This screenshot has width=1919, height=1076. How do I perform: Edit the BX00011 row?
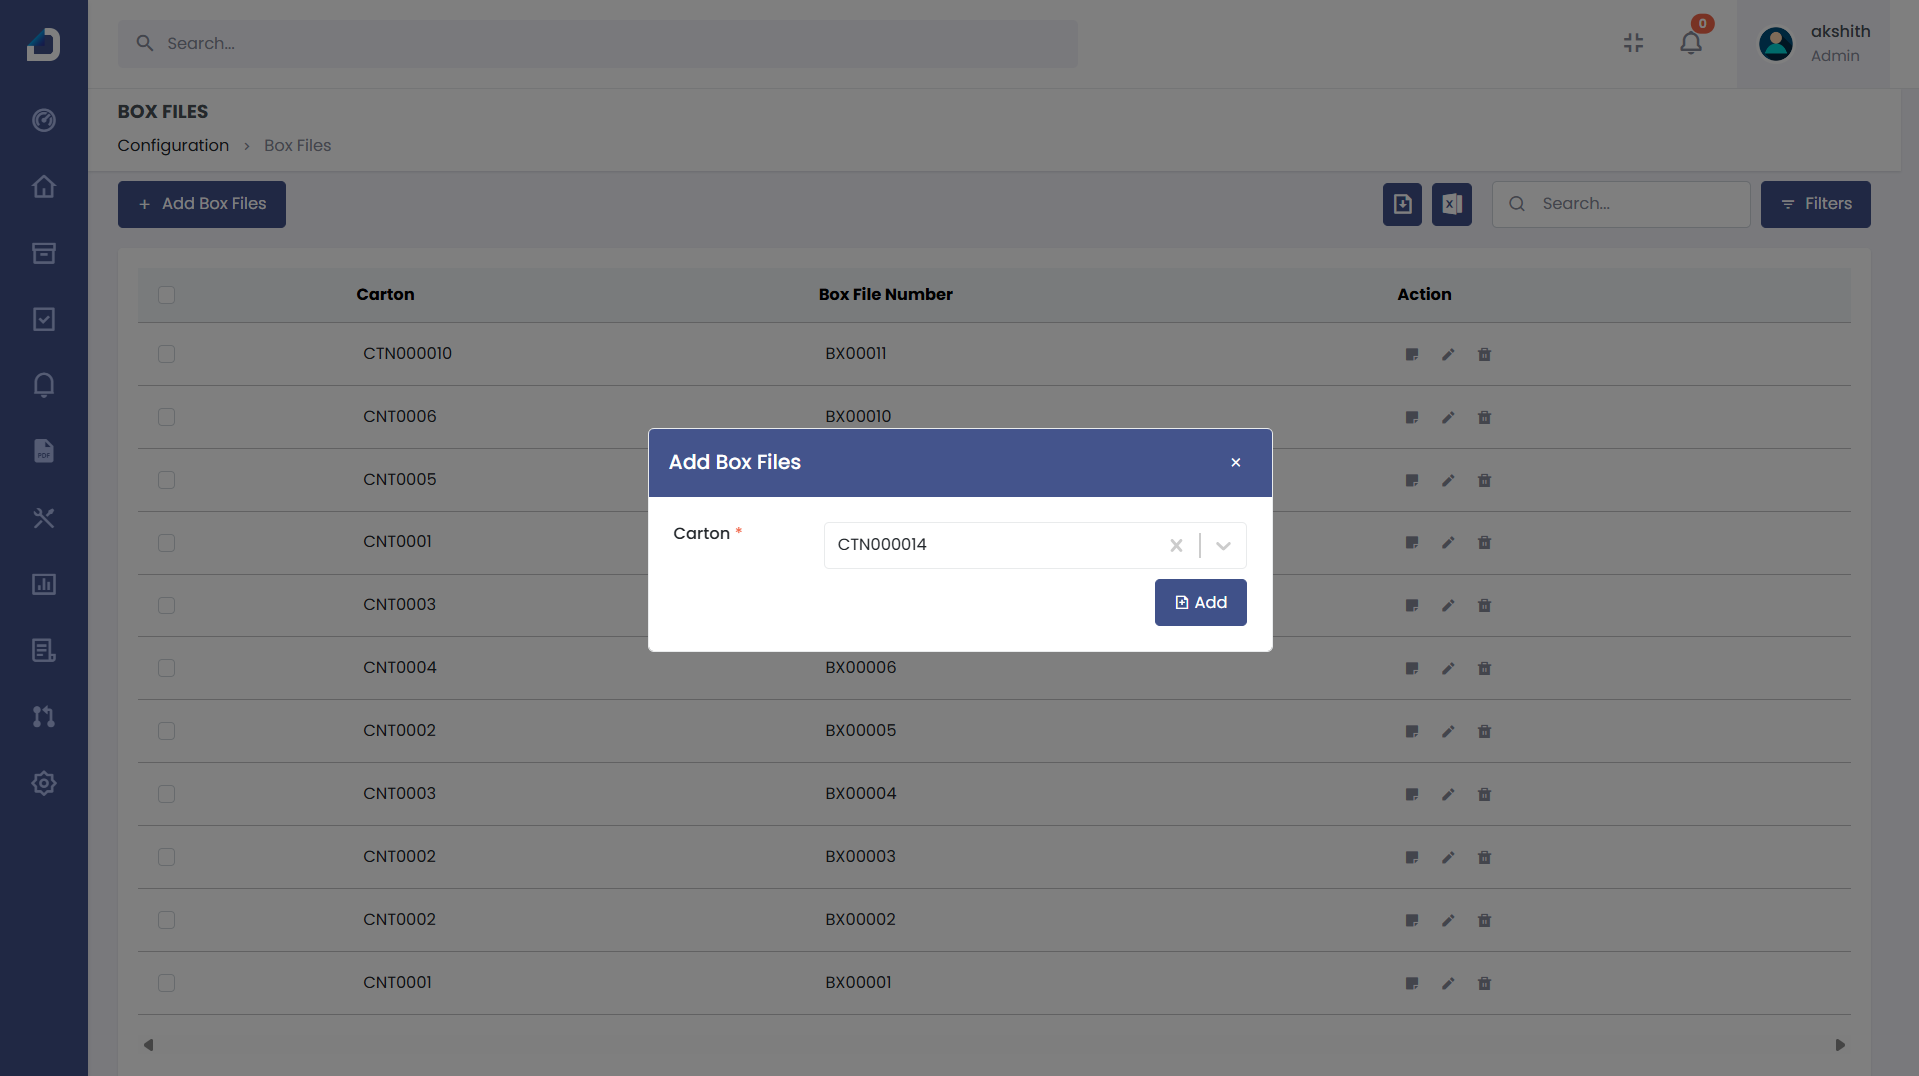(1448, 354)
